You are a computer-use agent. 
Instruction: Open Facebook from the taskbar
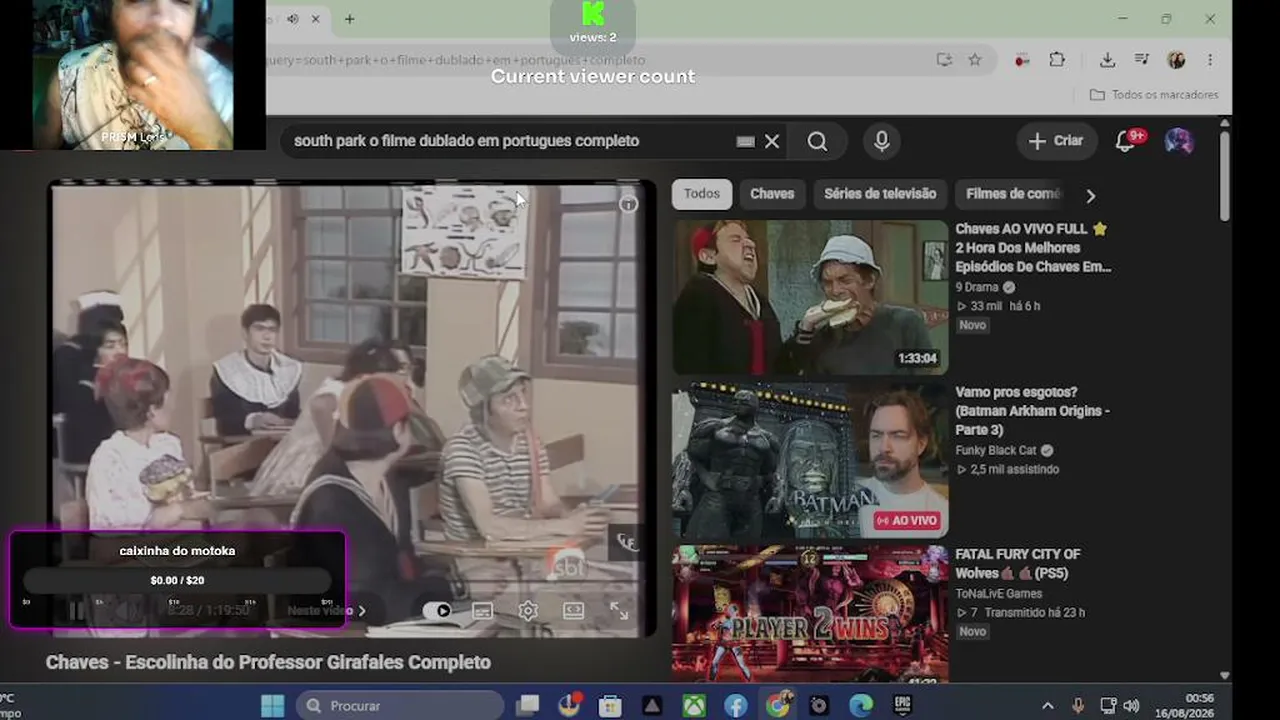pyautogui.click(x=736, y=705)
